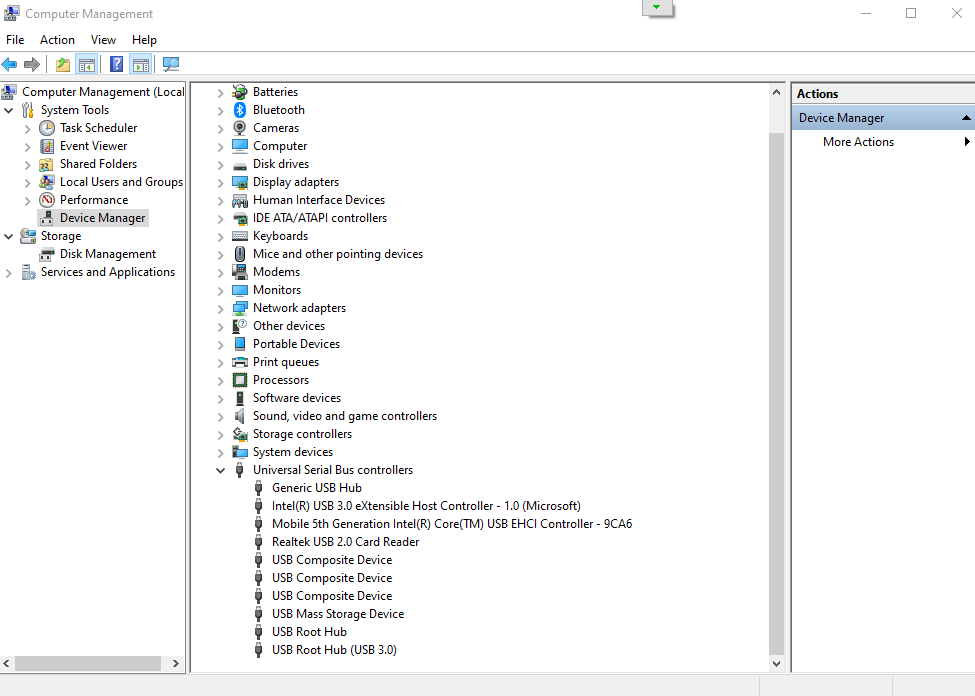Click the Disk Management icon
Screen dimensions: 975x696
47,254
